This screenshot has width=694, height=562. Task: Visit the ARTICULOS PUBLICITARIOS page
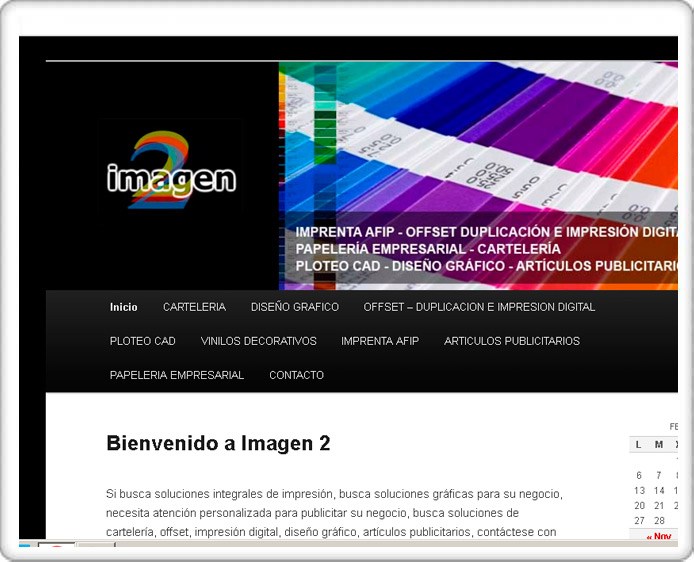pos(512,341)
